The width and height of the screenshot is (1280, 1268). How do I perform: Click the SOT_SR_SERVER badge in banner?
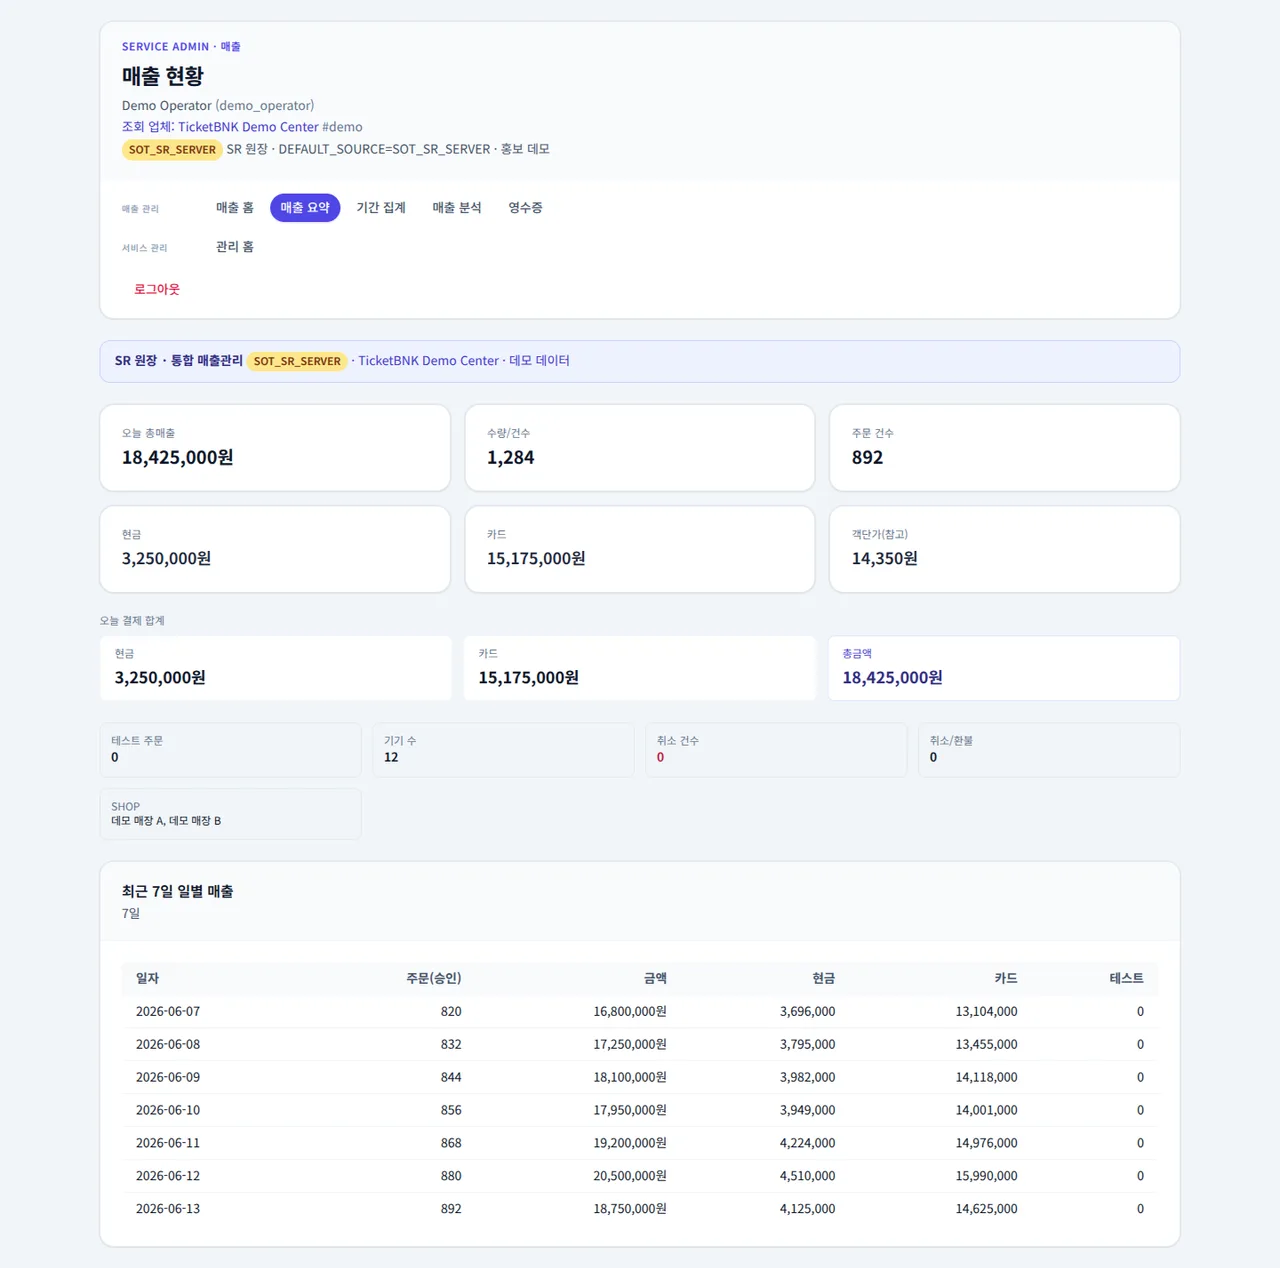(297, 361)
